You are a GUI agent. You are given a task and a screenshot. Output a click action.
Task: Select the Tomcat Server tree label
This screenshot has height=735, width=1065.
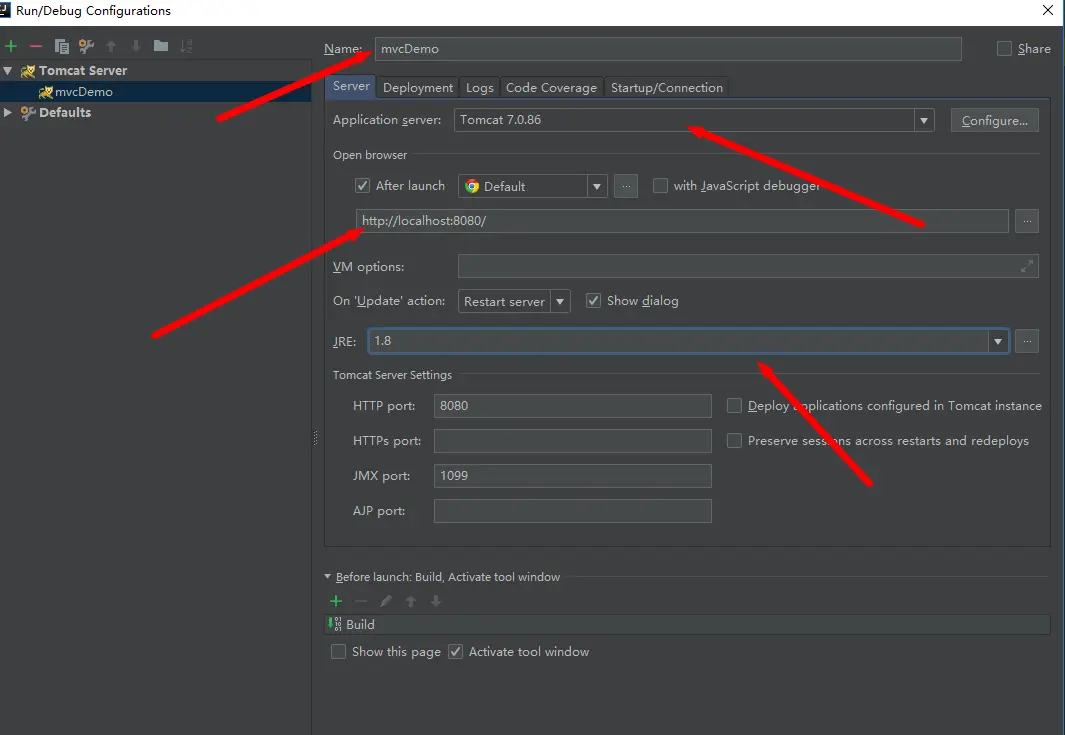point(83,71)
